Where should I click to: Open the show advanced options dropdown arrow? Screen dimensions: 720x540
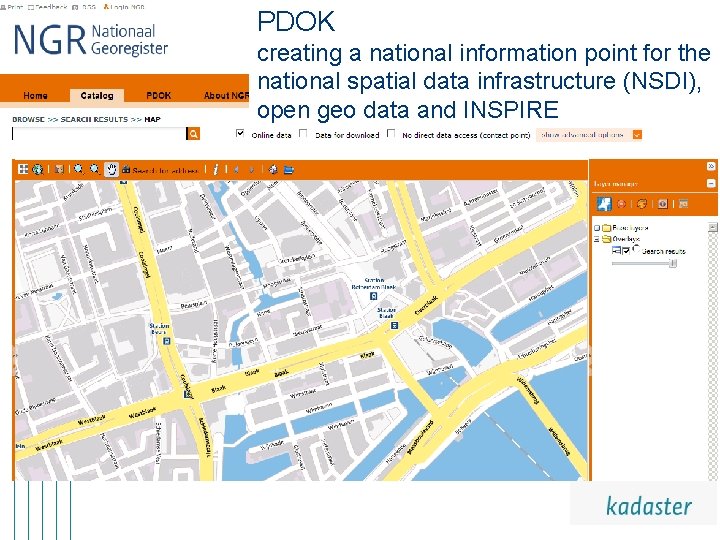[637, 135]
